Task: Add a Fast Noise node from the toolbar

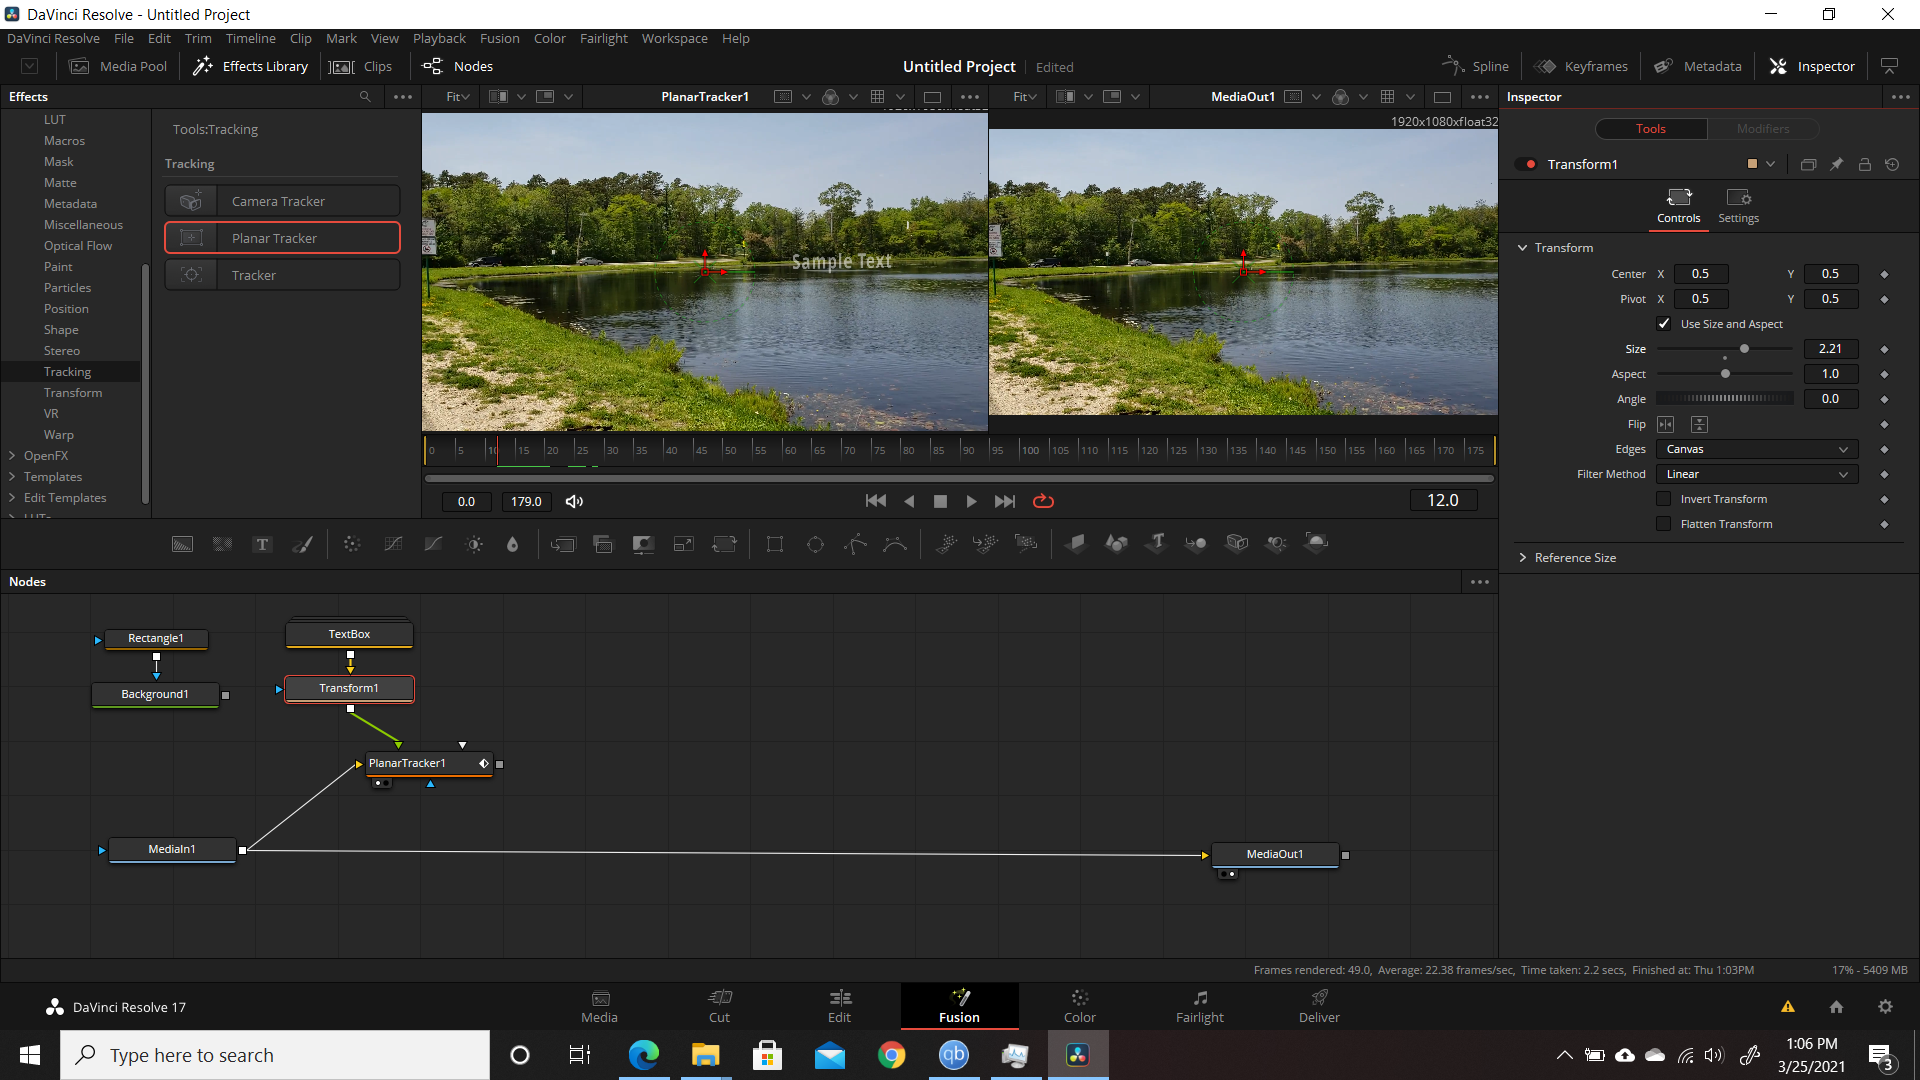Action: [x=222, y=544]
